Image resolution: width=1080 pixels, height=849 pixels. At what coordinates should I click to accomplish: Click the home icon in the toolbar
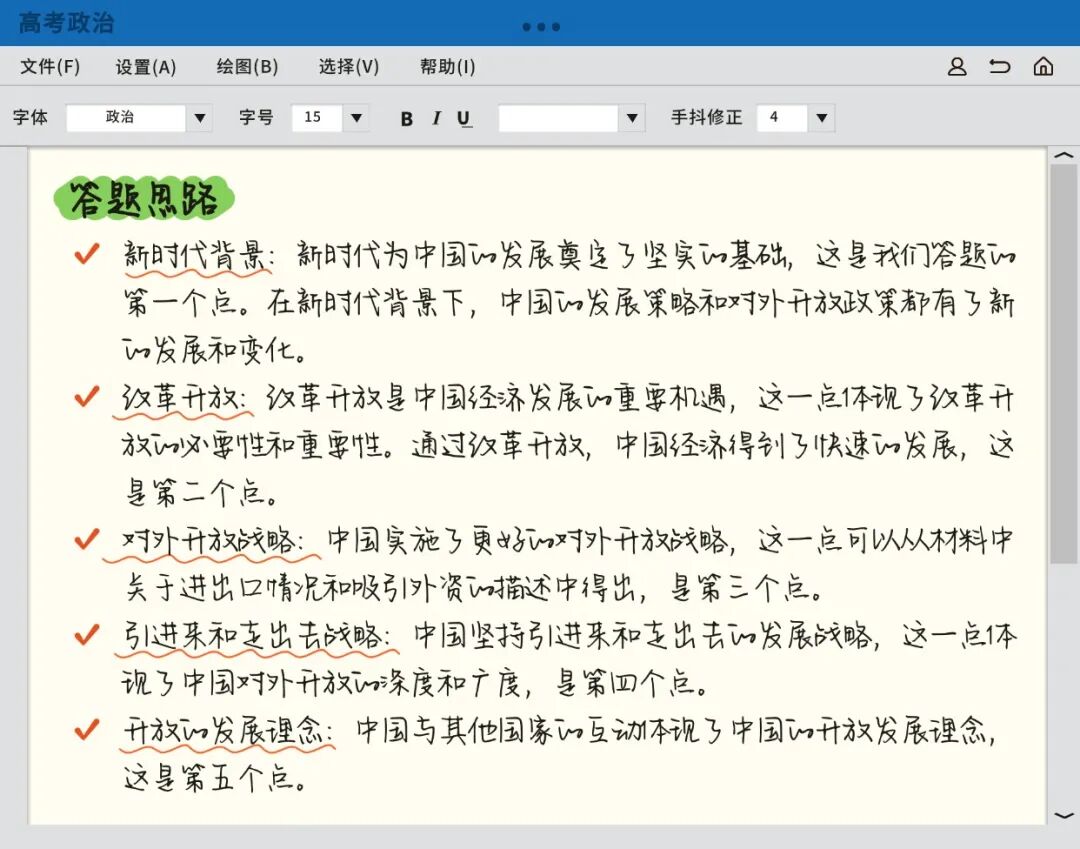[x=1044, y=67]
